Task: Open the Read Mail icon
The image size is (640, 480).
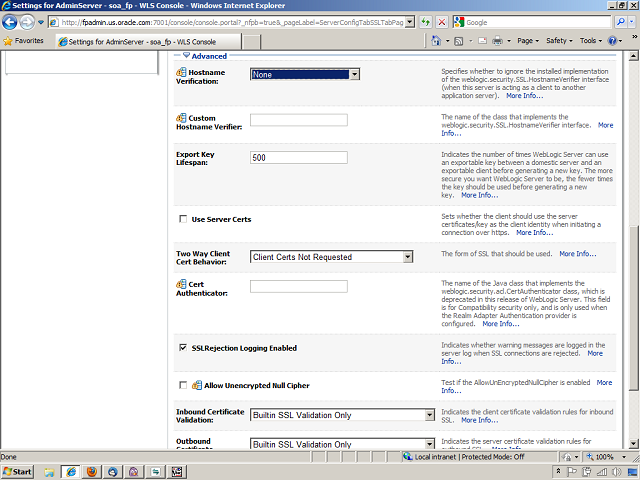Action: (x=482, y=41)
